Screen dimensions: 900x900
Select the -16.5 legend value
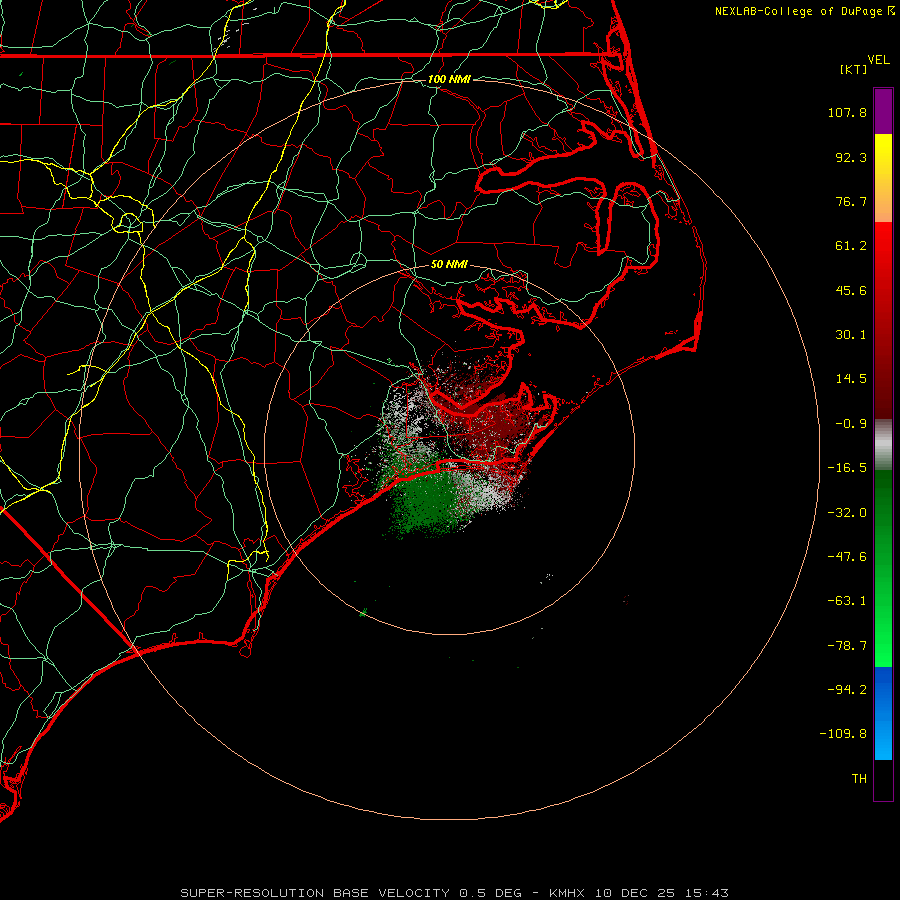pyautogui.click(x=847, y=468)
